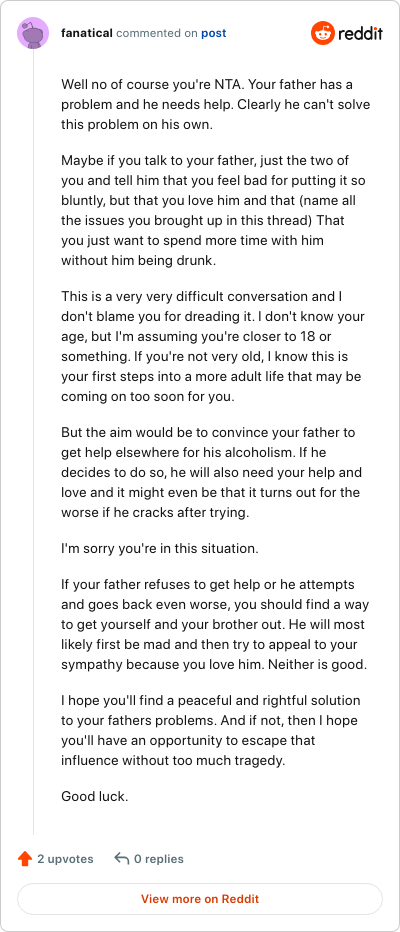
Task: Click the paragraph starting "This is a very very difficult"
Action: click(x=213, y=347)
